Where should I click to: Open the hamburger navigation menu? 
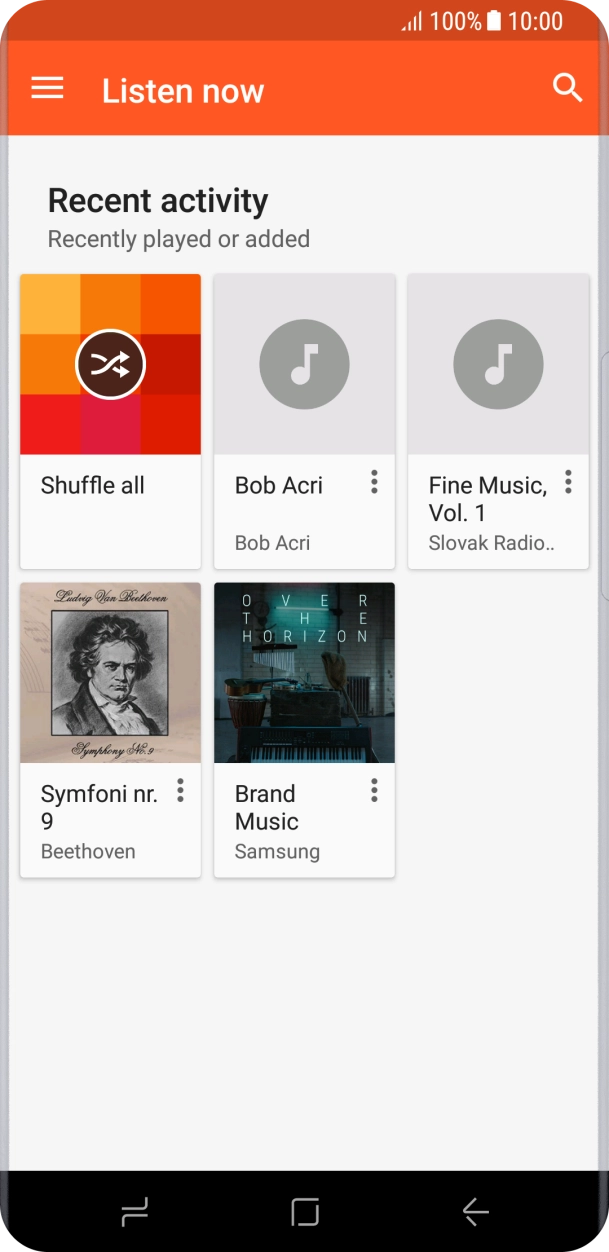(47, 89)
